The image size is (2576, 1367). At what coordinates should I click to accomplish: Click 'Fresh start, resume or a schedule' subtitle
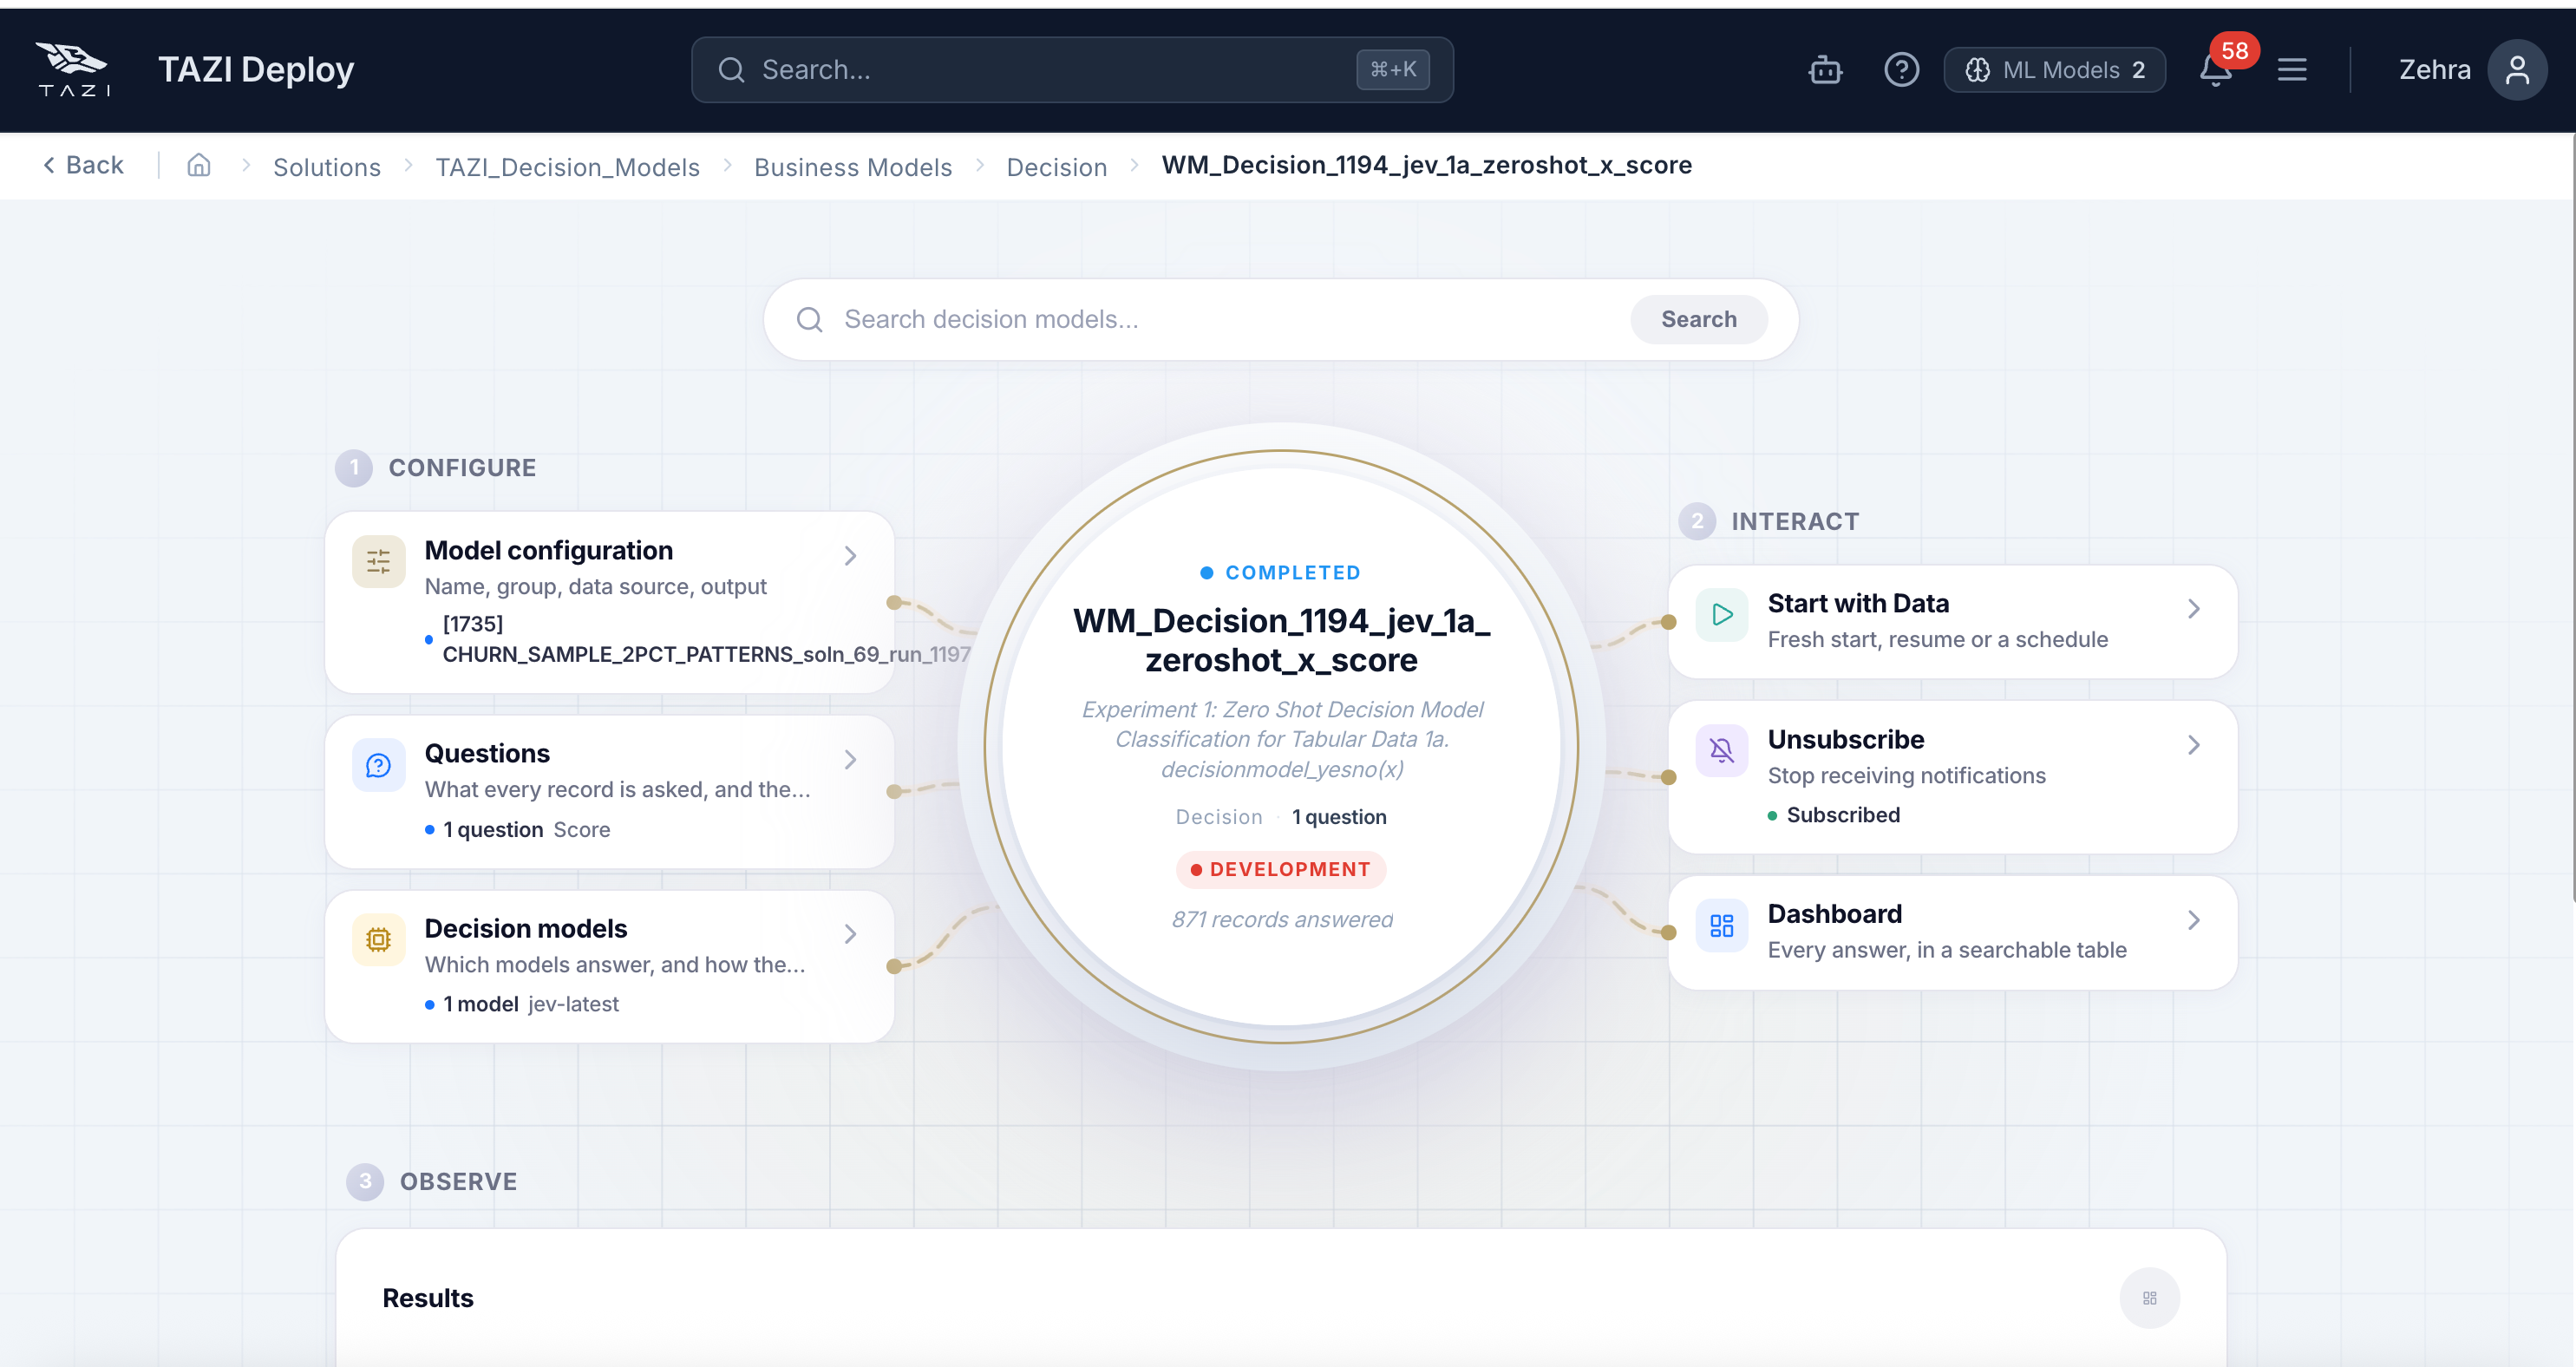pos(1937,640)
